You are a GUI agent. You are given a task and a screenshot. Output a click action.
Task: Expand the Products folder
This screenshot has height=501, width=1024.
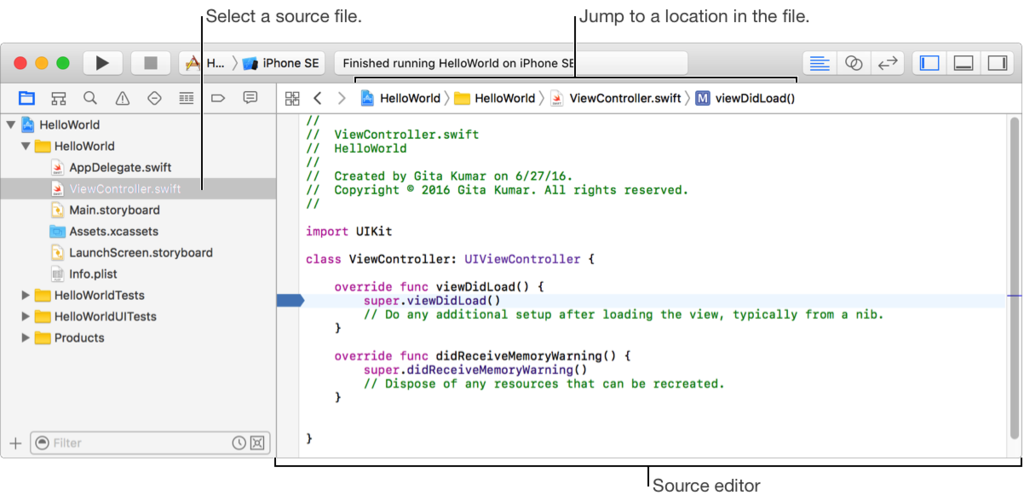click(25, 338)
